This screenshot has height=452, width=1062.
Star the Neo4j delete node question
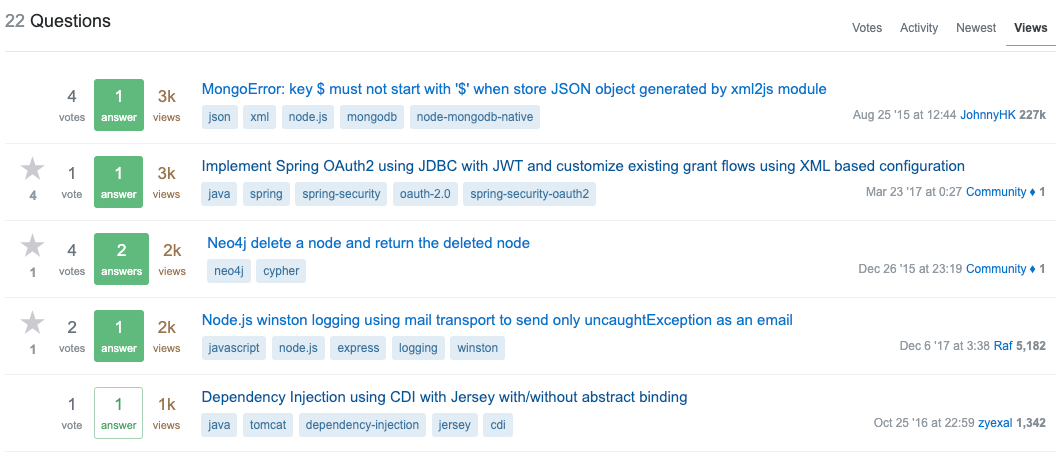(x=33, y=246)
